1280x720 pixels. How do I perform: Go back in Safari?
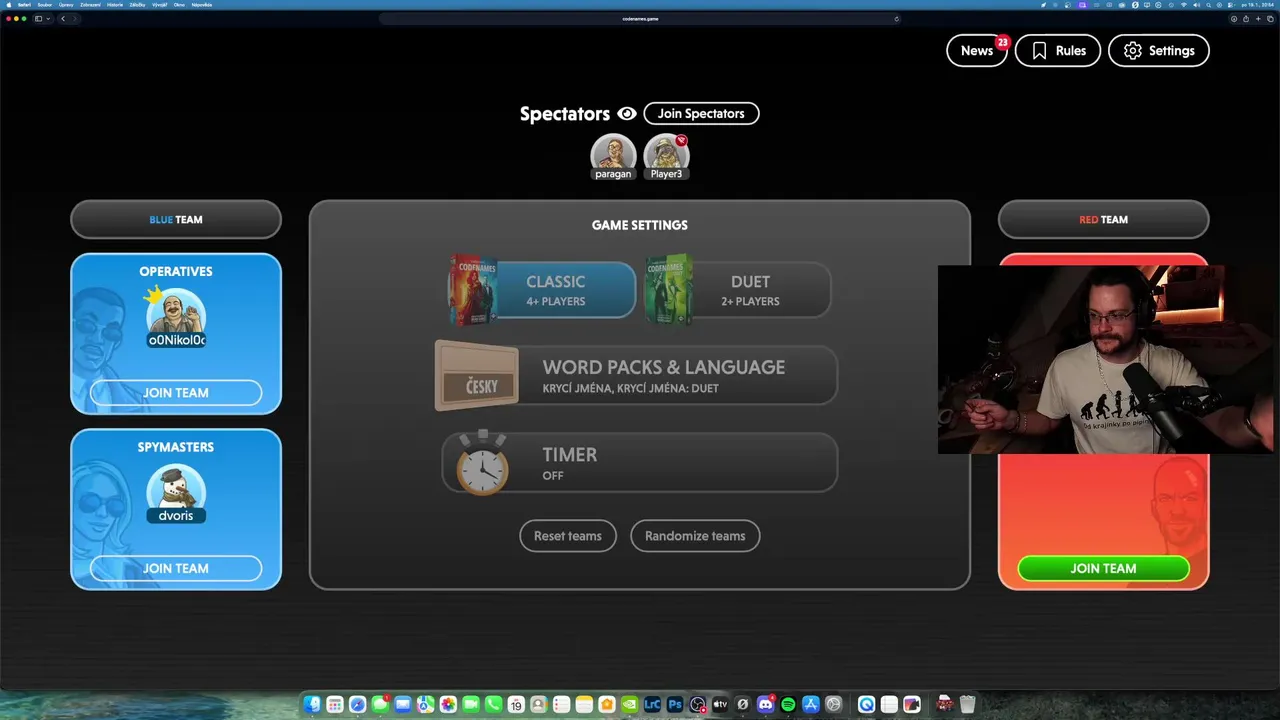click(63, 18)
